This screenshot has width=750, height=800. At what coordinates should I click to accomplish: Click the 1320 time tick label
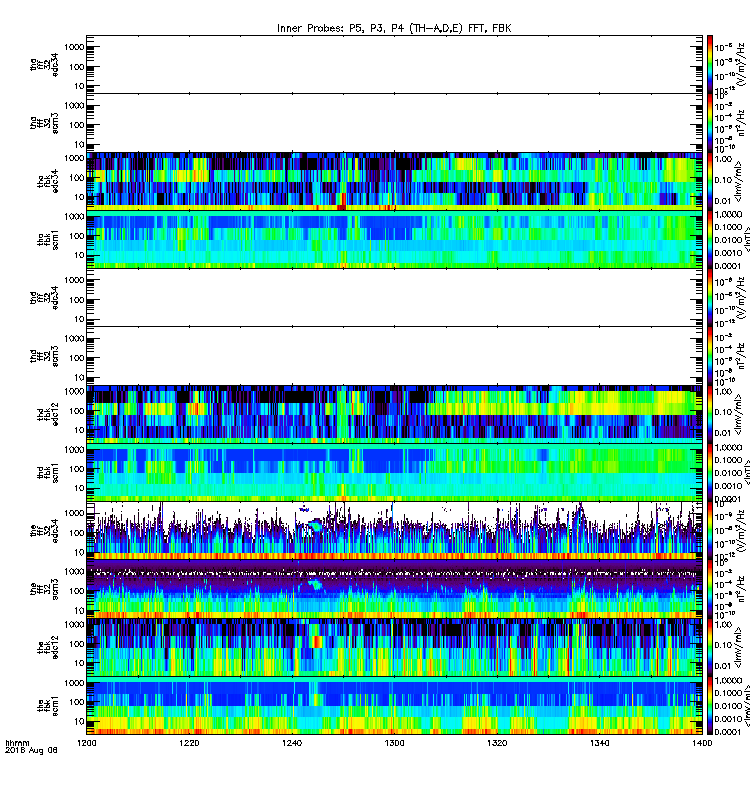pyautogui.click(x=497, y=743)
